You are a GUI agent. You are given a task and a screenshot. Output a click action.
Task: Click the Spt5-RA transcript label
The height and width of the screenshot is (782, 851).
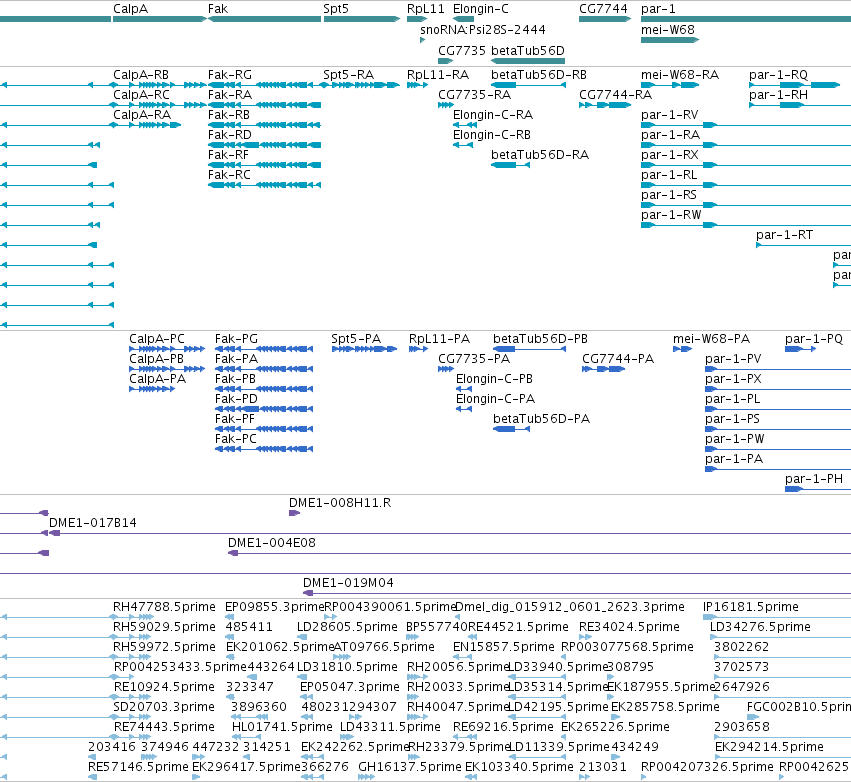(348, 75)
